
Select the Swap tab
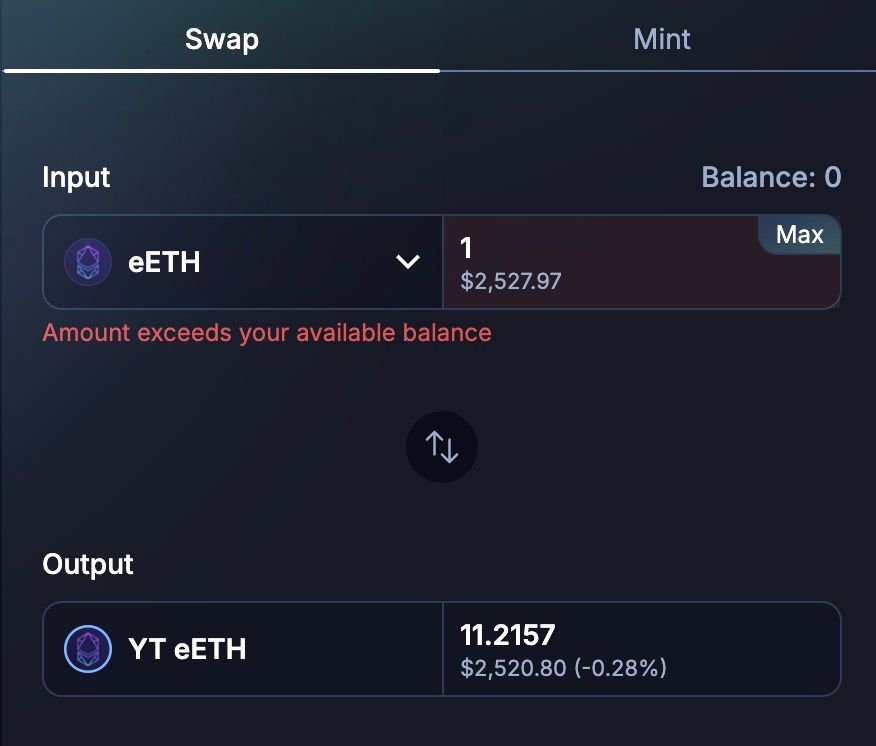click(x=221, y=40)
